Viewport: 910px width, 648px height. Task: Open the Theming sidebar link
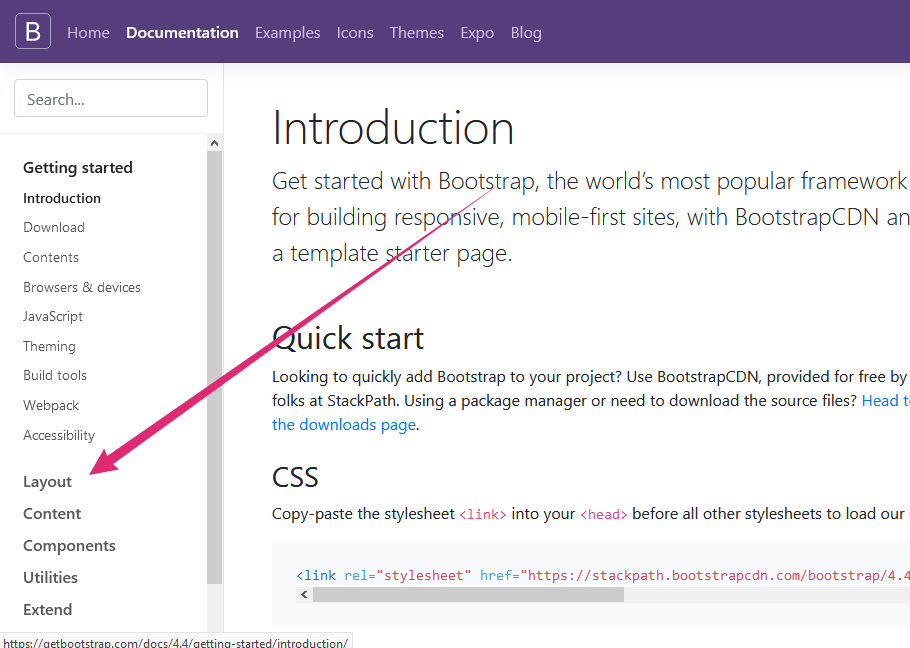[49, 346]
